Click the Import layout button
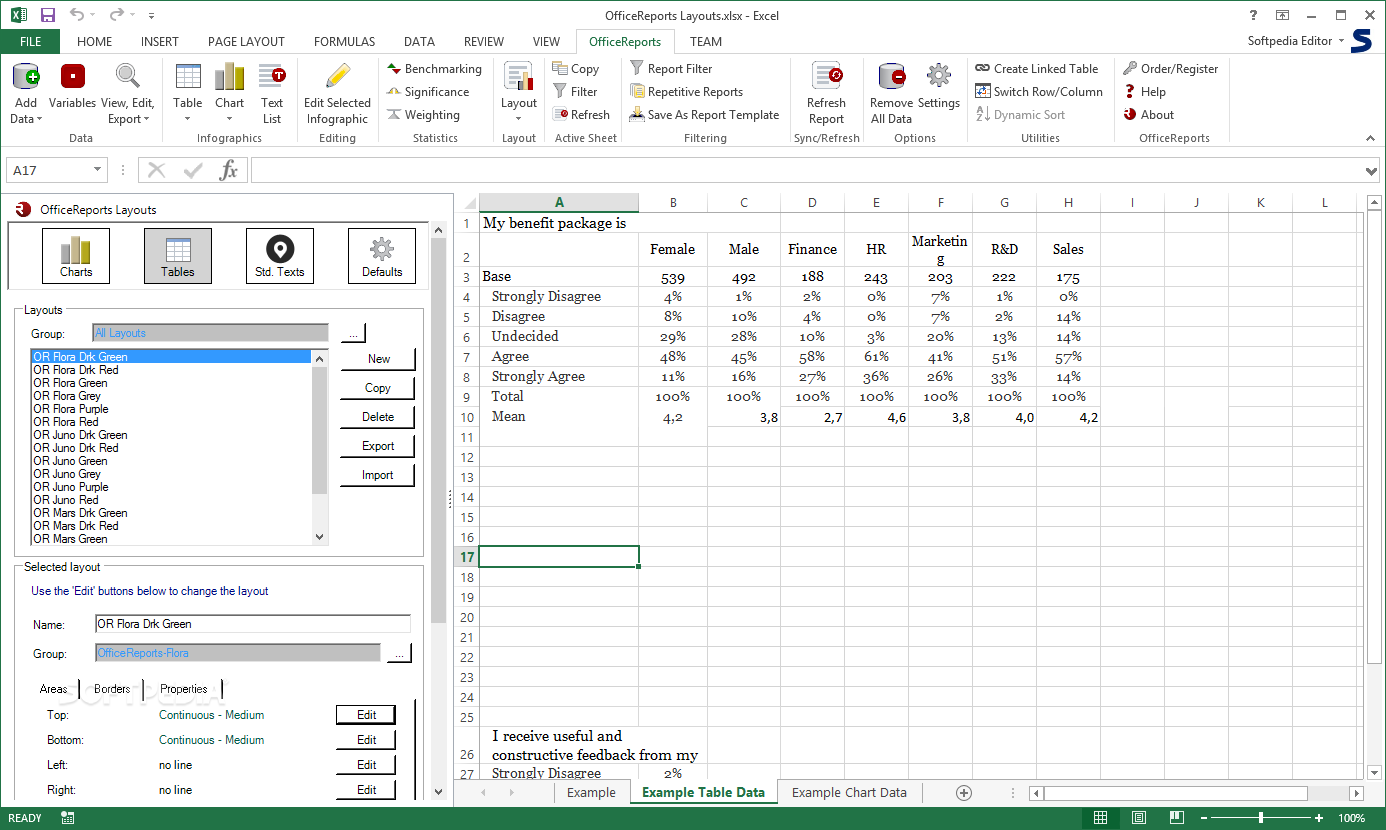The image size is (1386, 830). 378,475
